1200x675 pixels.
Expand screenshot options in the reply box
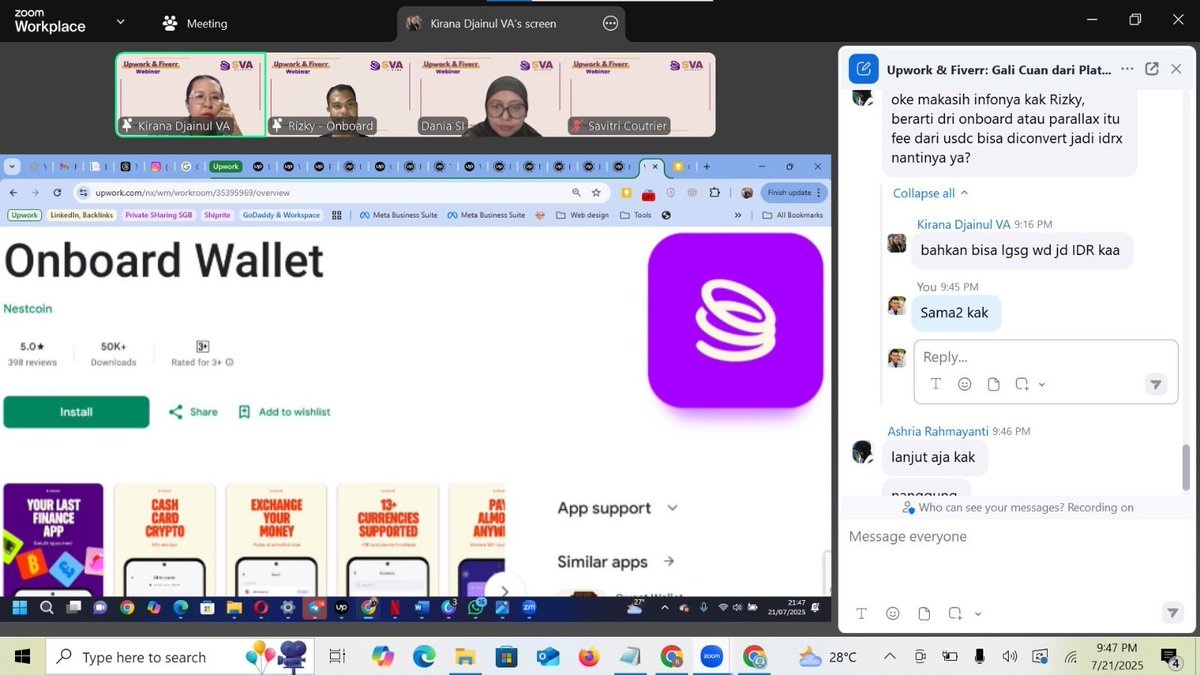point(1042,384)
